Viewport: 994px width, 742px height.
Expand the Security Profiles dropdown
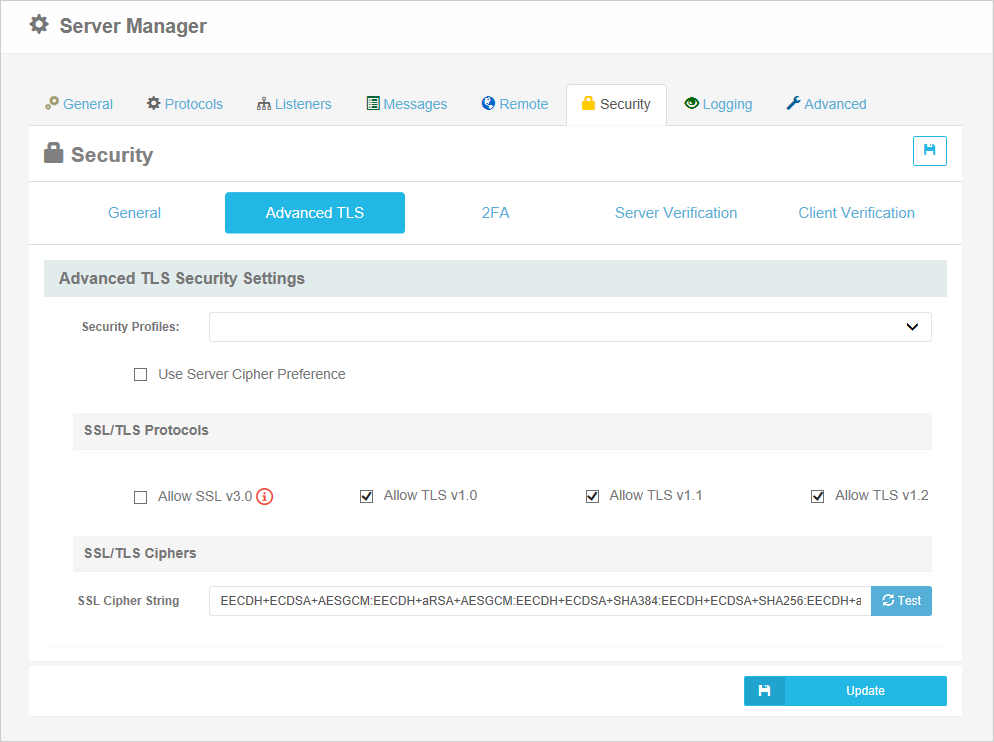point(570,327)
